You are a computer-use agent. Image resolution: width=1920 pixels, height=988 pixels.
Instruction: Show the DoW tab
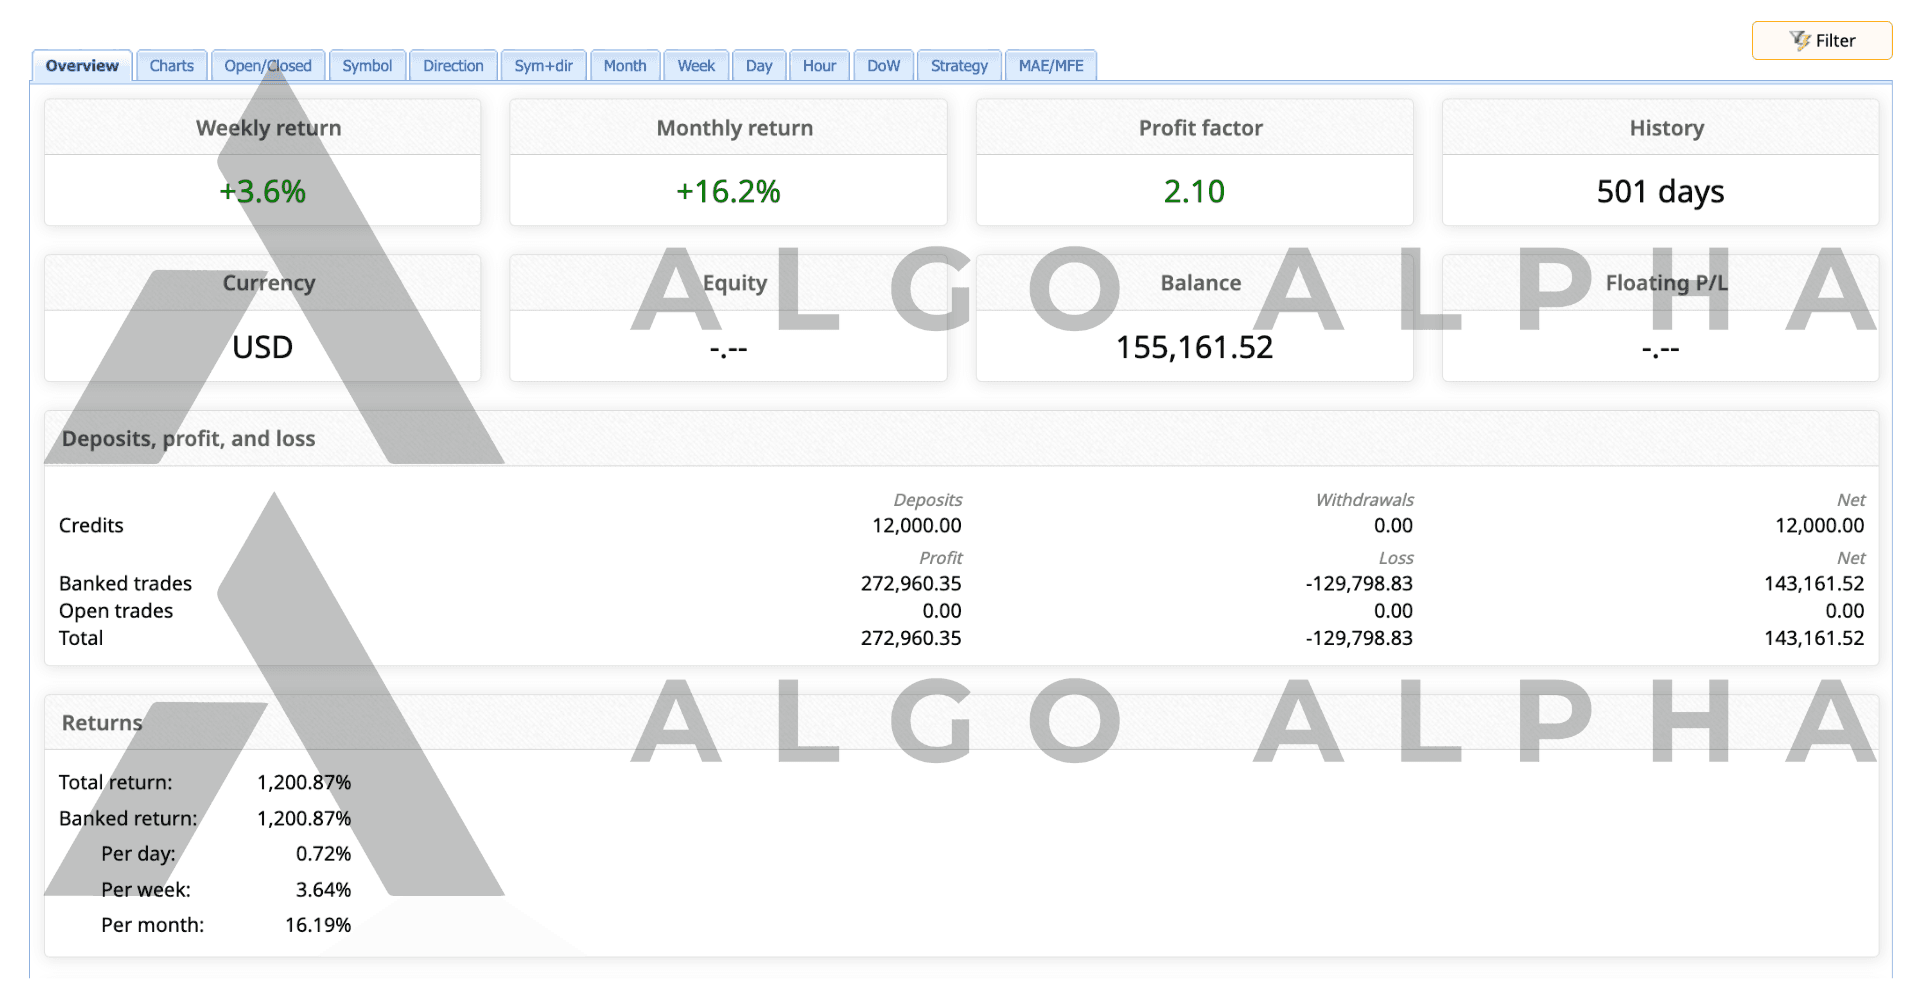click(x=883, y=66)
